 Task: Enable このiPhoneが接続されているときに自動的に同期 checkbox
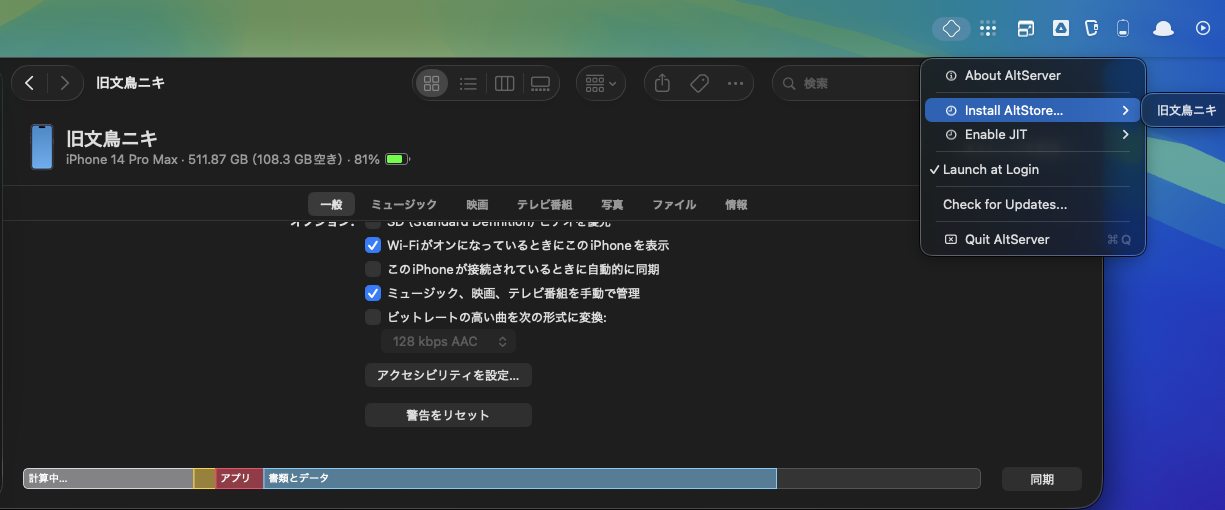click(373, 269)
